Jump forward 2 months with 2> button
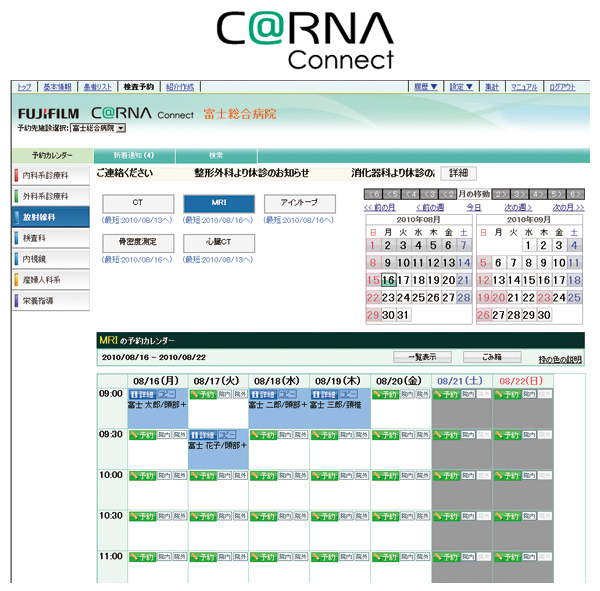This screenshot has height=591, width=600. click(501, 194)
